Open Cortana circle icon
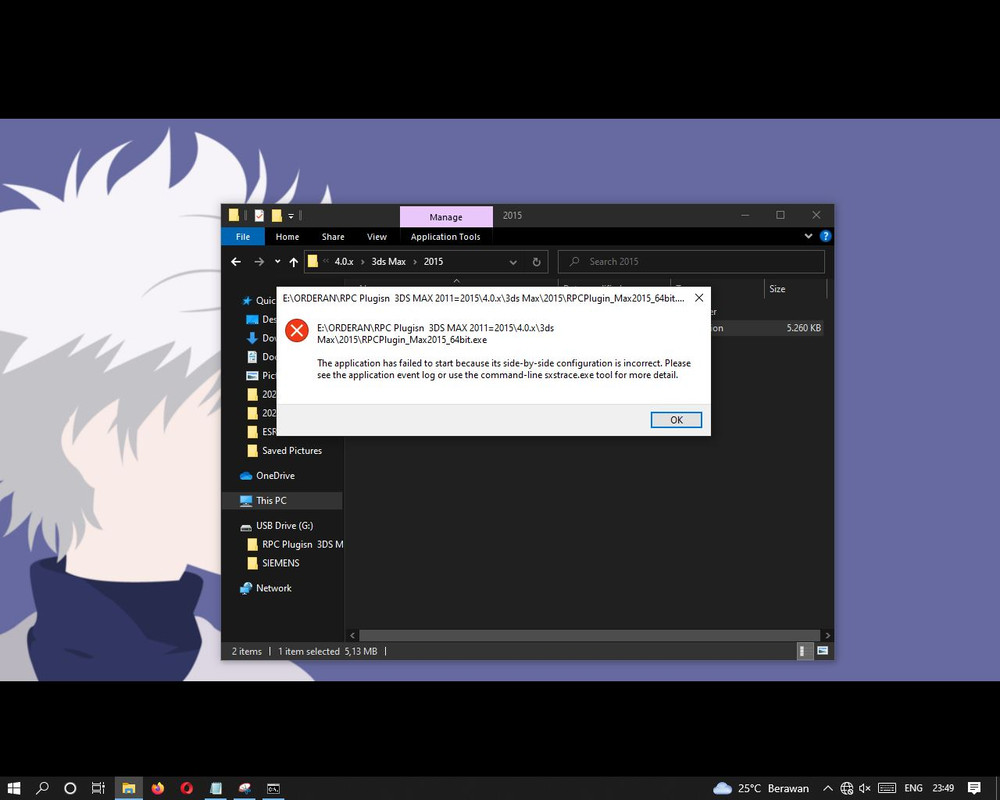The height and width of the screenshot is (800, 1000). (70, 788)
